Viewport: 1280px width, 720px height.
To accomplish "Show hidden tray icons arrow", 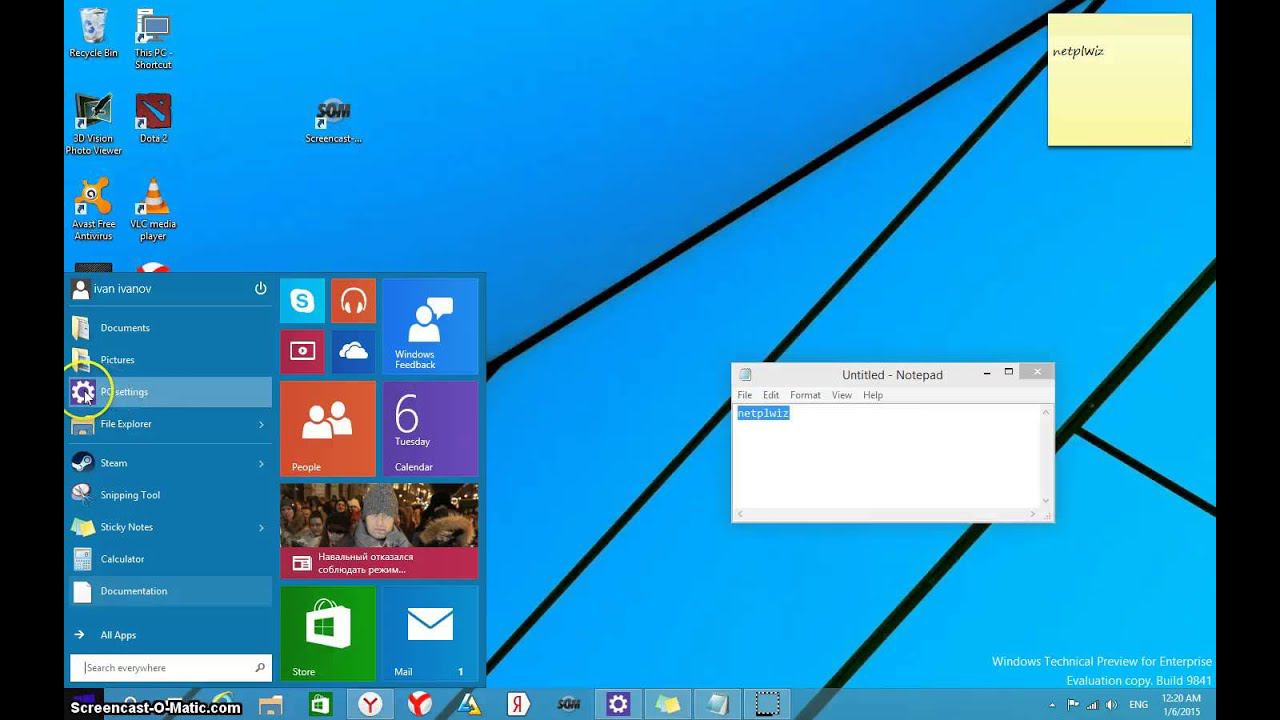I will pyautogui.click(x=1054, y=705).
